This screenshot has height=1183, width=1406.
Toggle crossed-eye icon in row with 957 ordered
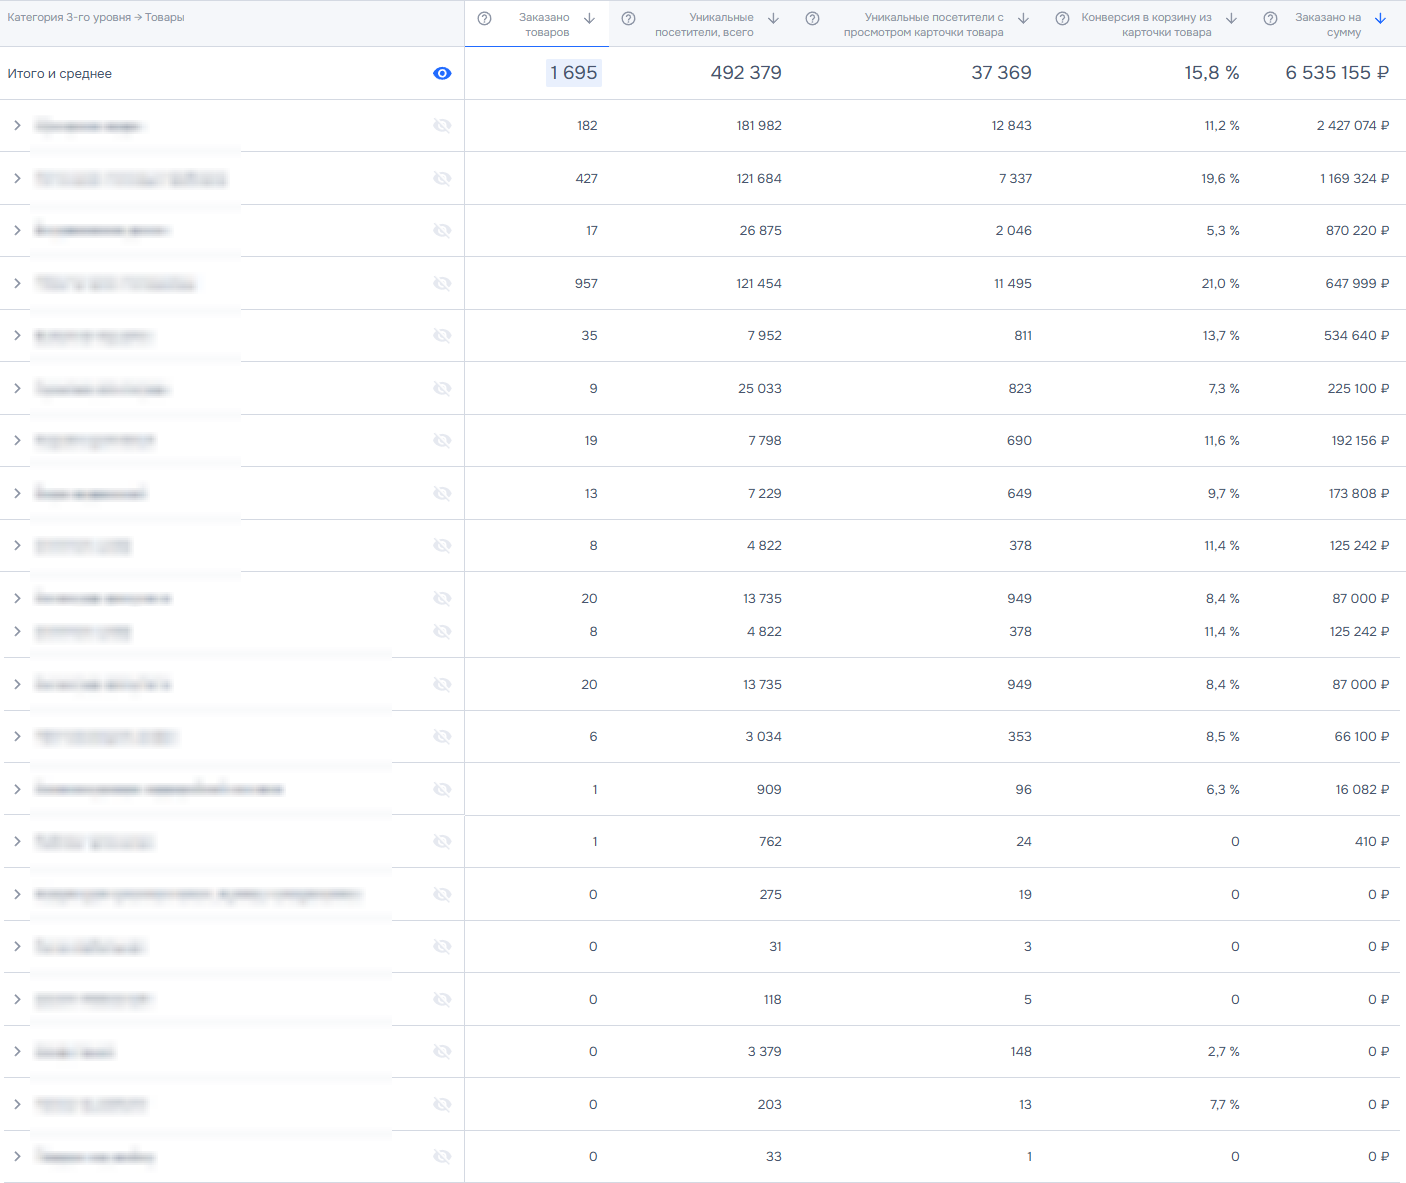coord(442,284)
